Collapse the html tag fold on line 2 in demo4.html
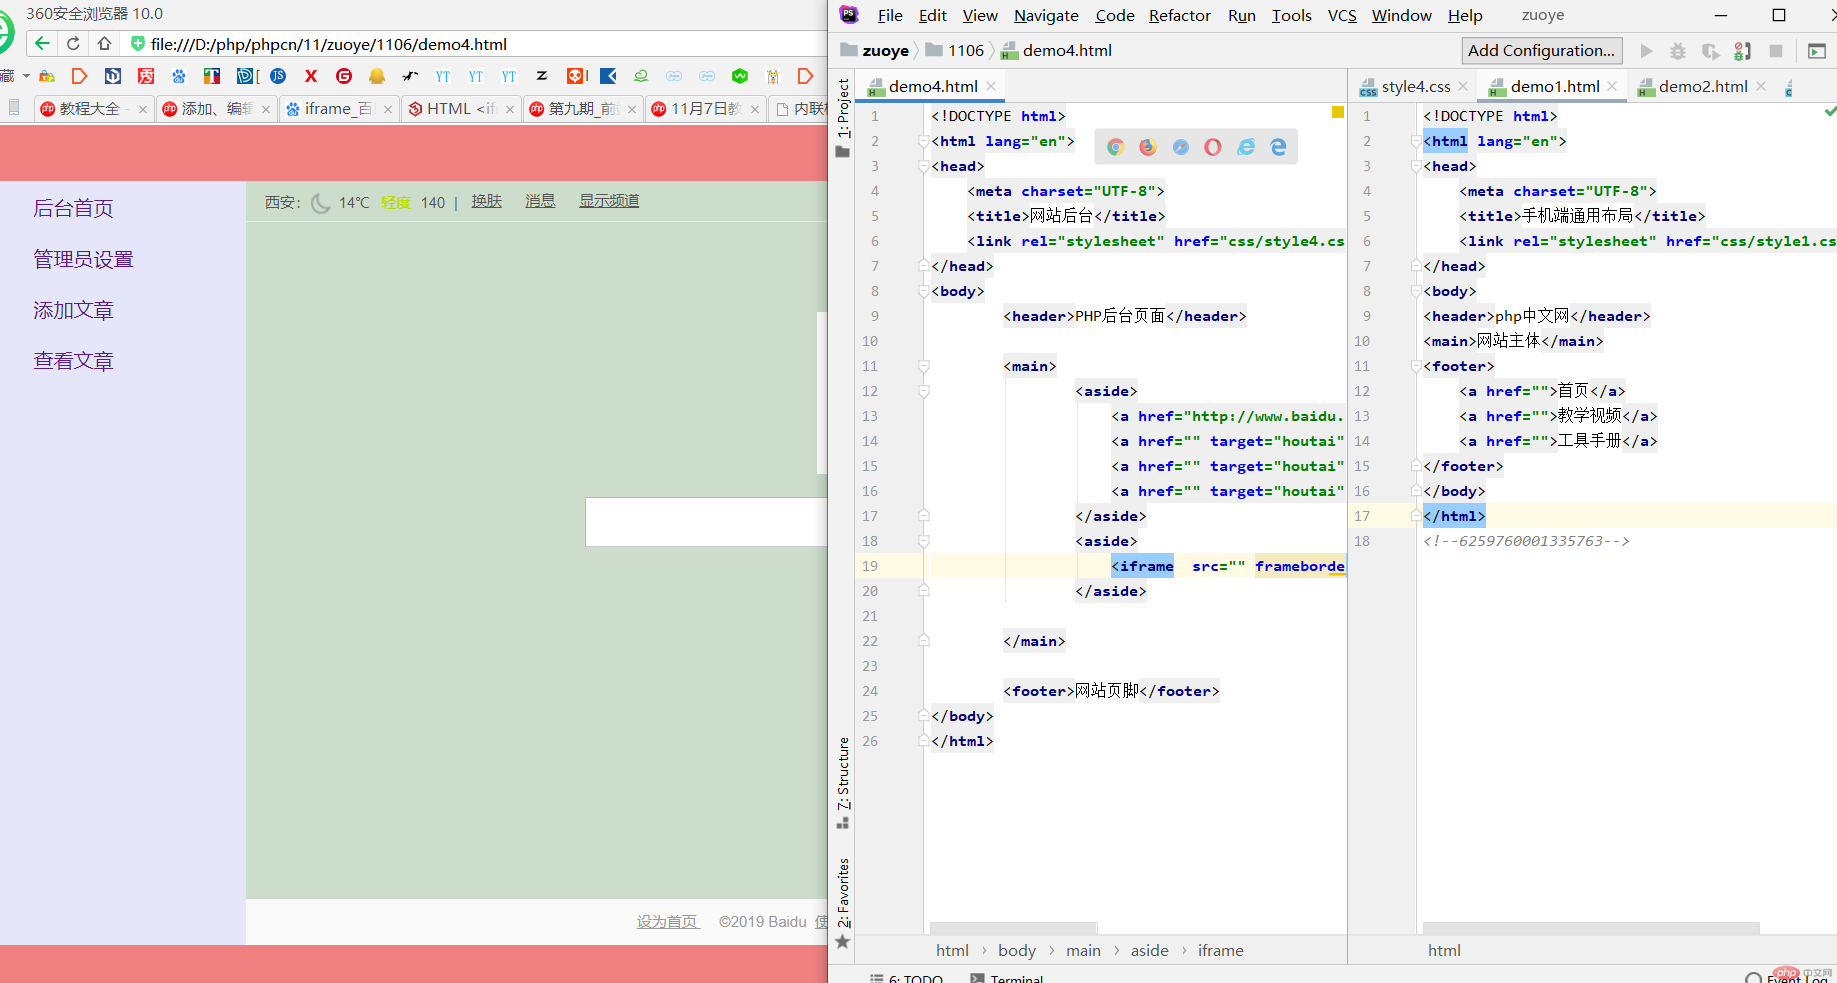This screenshot has height=983, width=1837. point(924,141)
